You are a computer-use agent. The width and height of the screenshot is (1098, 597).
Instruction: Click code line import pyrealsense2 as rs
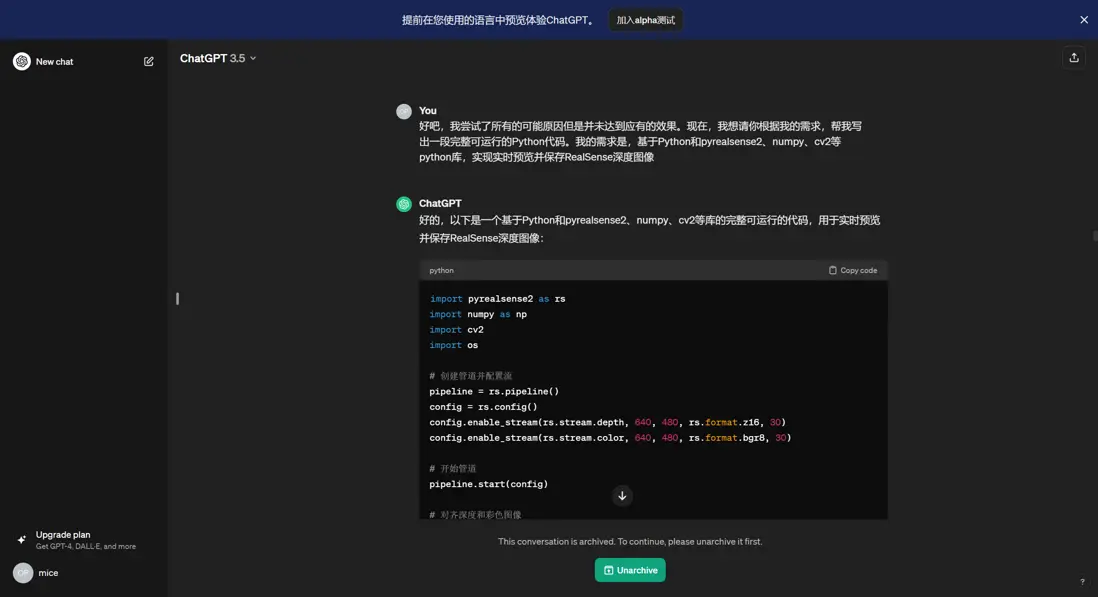(x=497, y=299)
